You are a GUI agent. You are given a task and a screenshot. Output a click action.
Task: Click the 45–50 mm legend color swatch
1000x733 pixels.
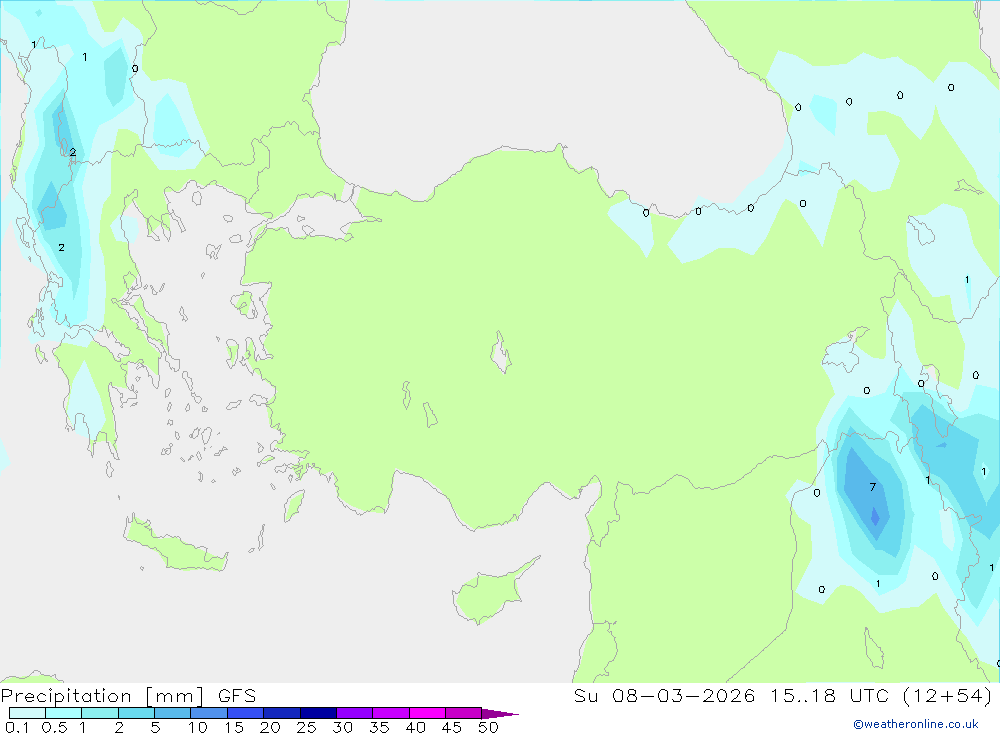pyautogui.click(x=463, y=713)
